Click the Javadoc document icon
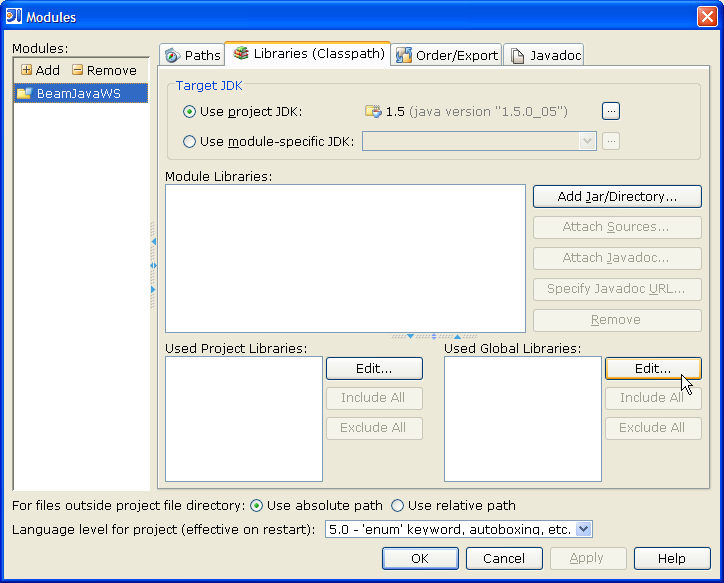The image size is (724, 583). pos(518,56)
